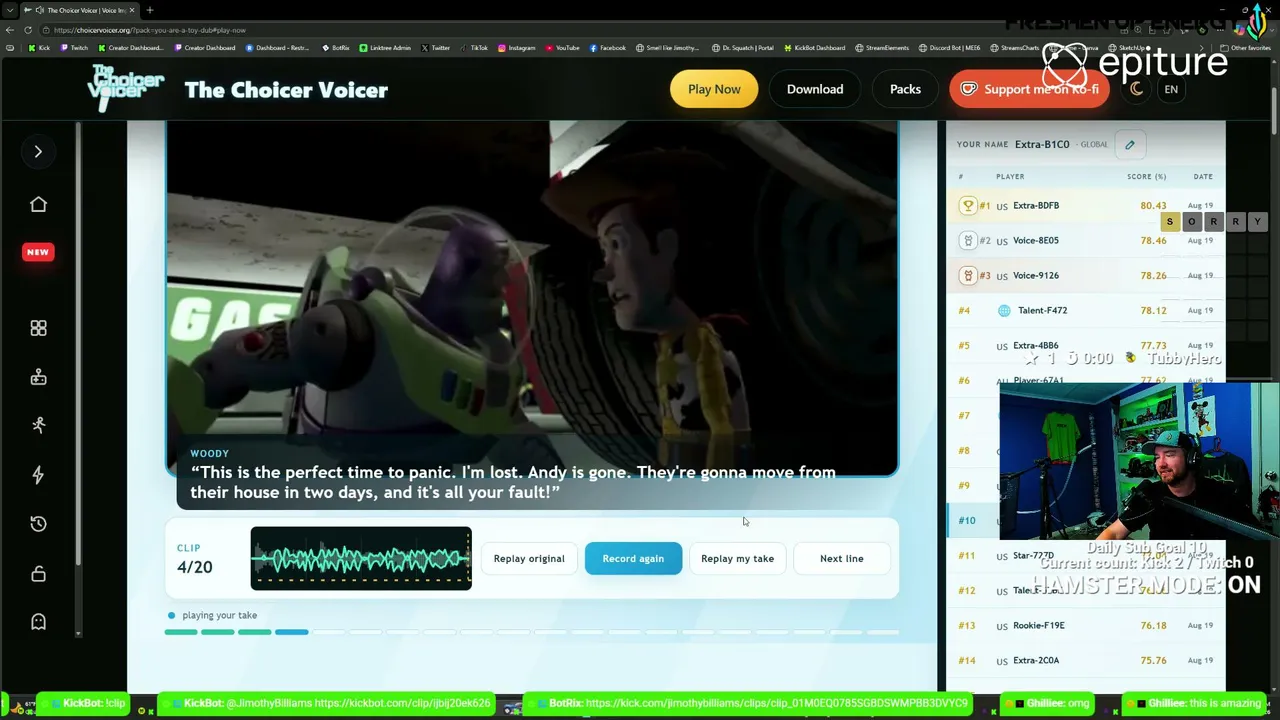Image resolution: width=1280 pixels, height=720 pixels.
Task: Open the history clock sidebar icon
Action: point(38,523)
